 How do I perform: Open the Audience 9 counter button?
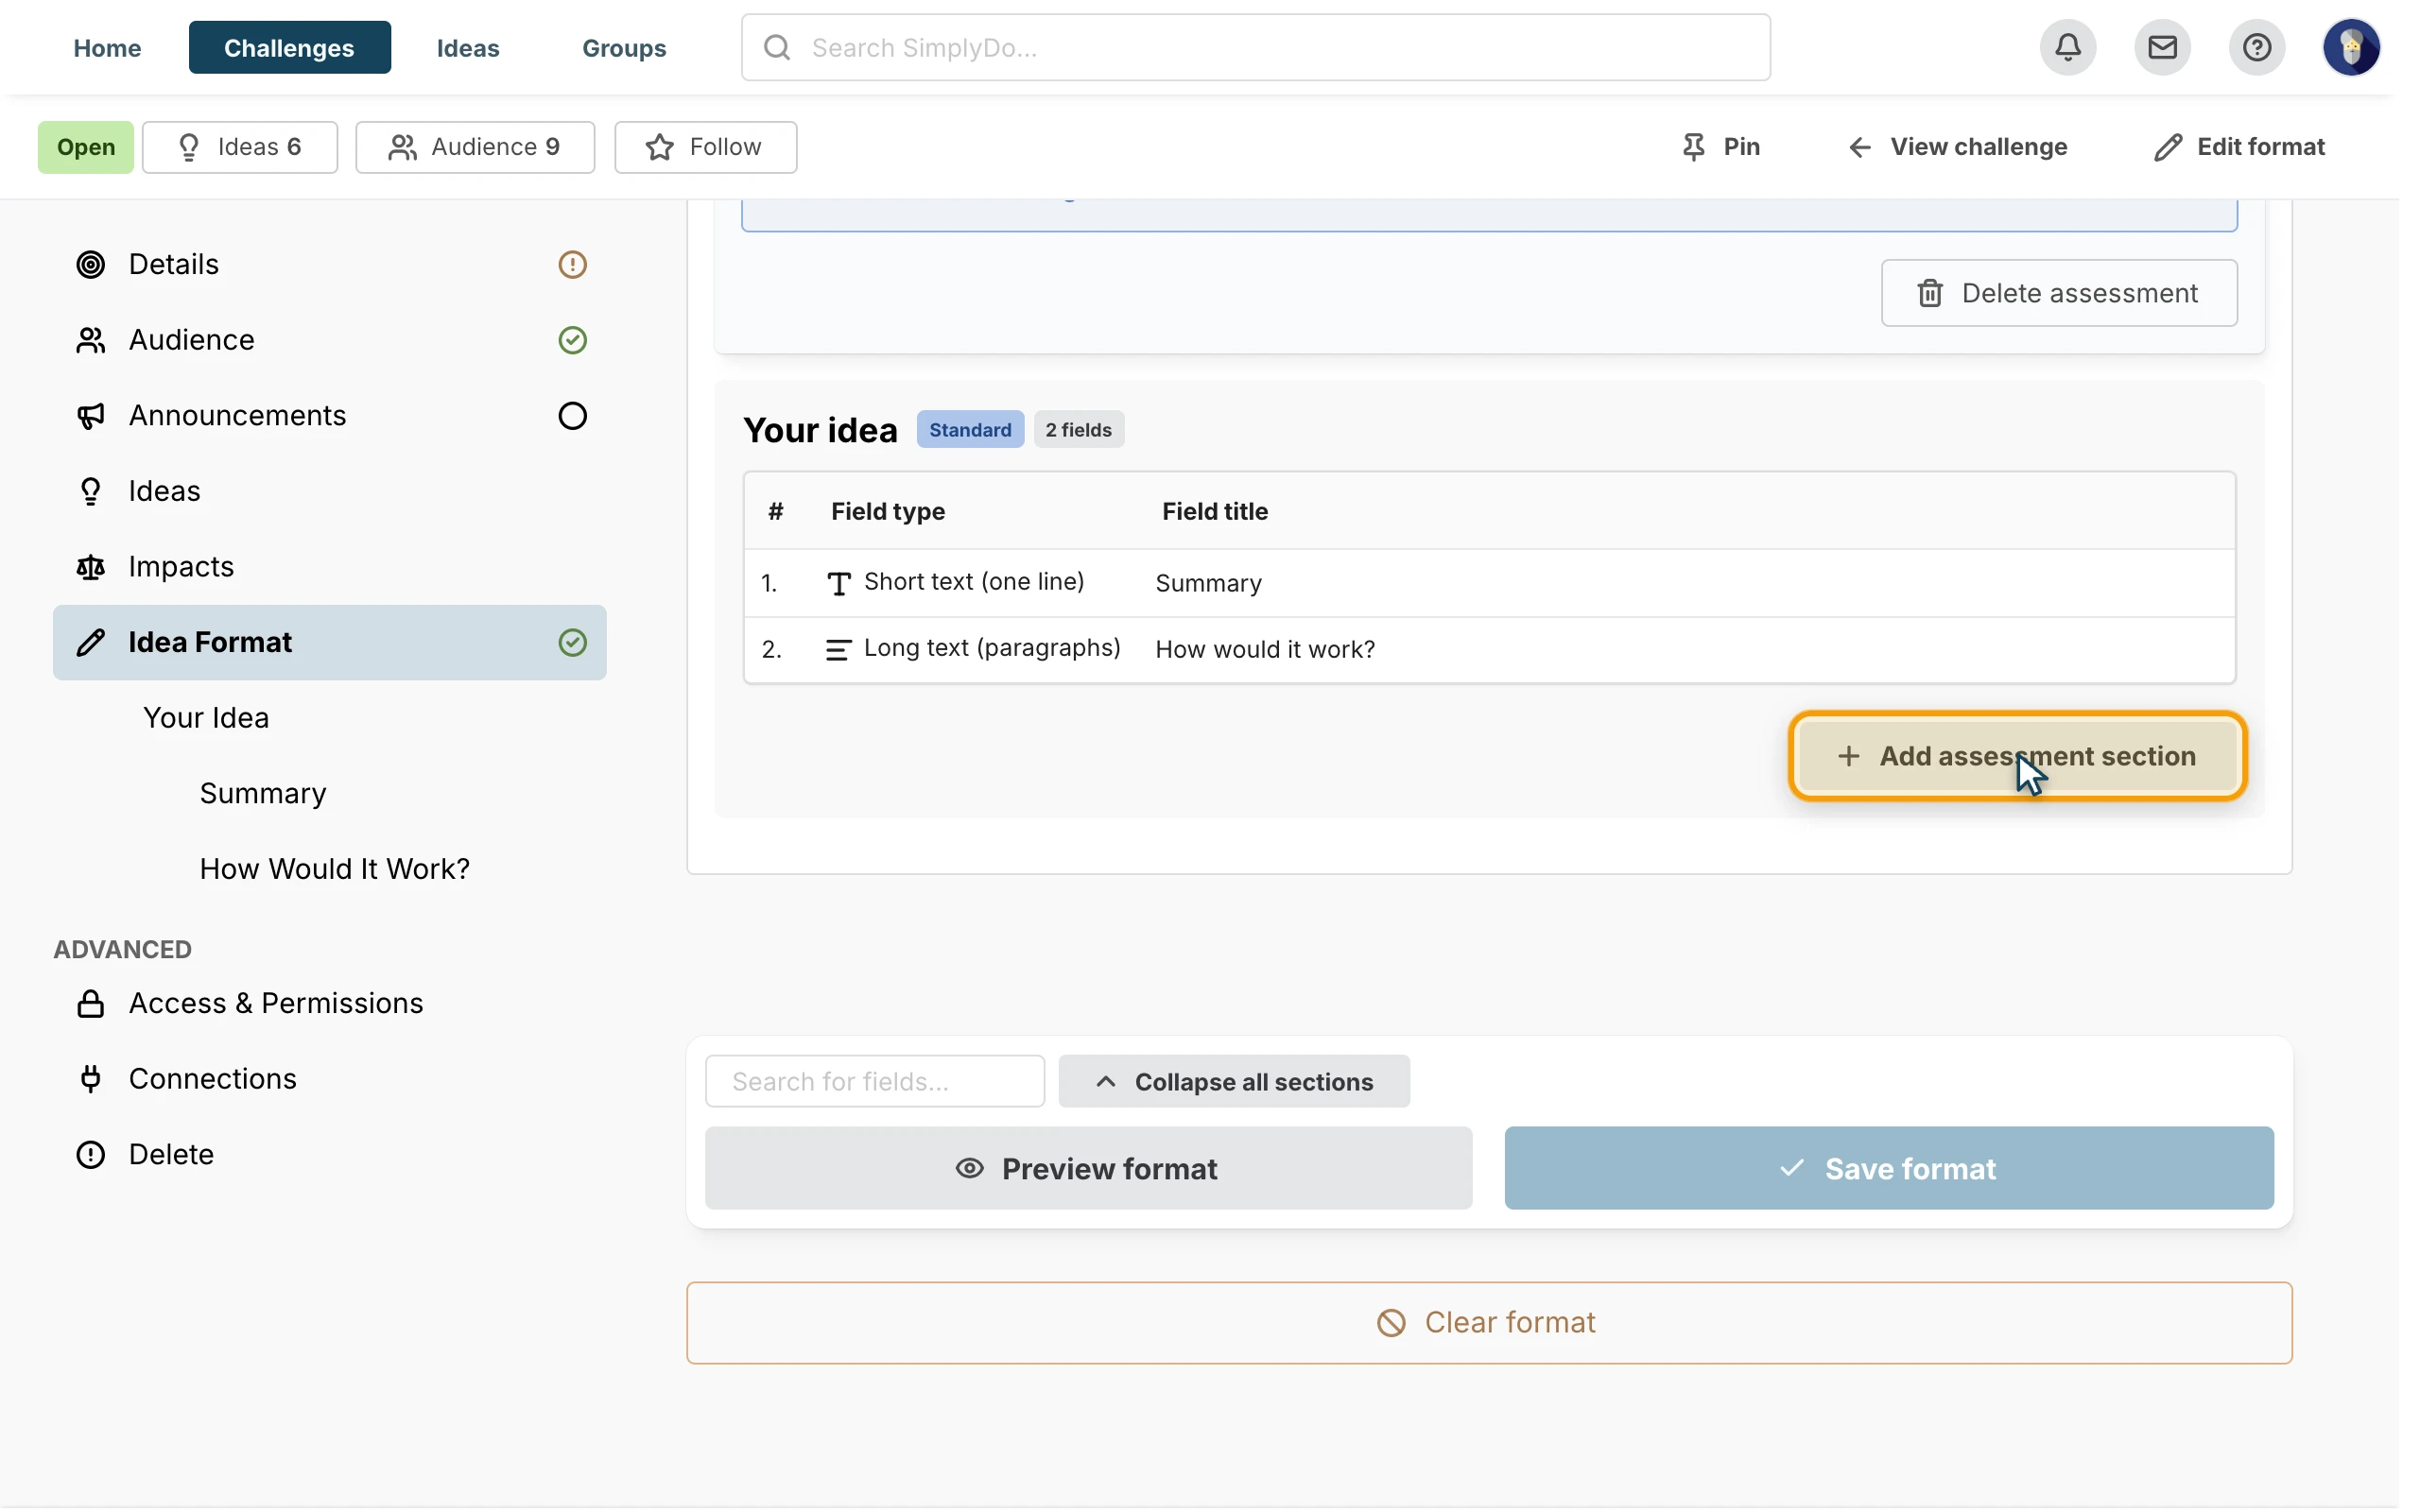point(475,147)
